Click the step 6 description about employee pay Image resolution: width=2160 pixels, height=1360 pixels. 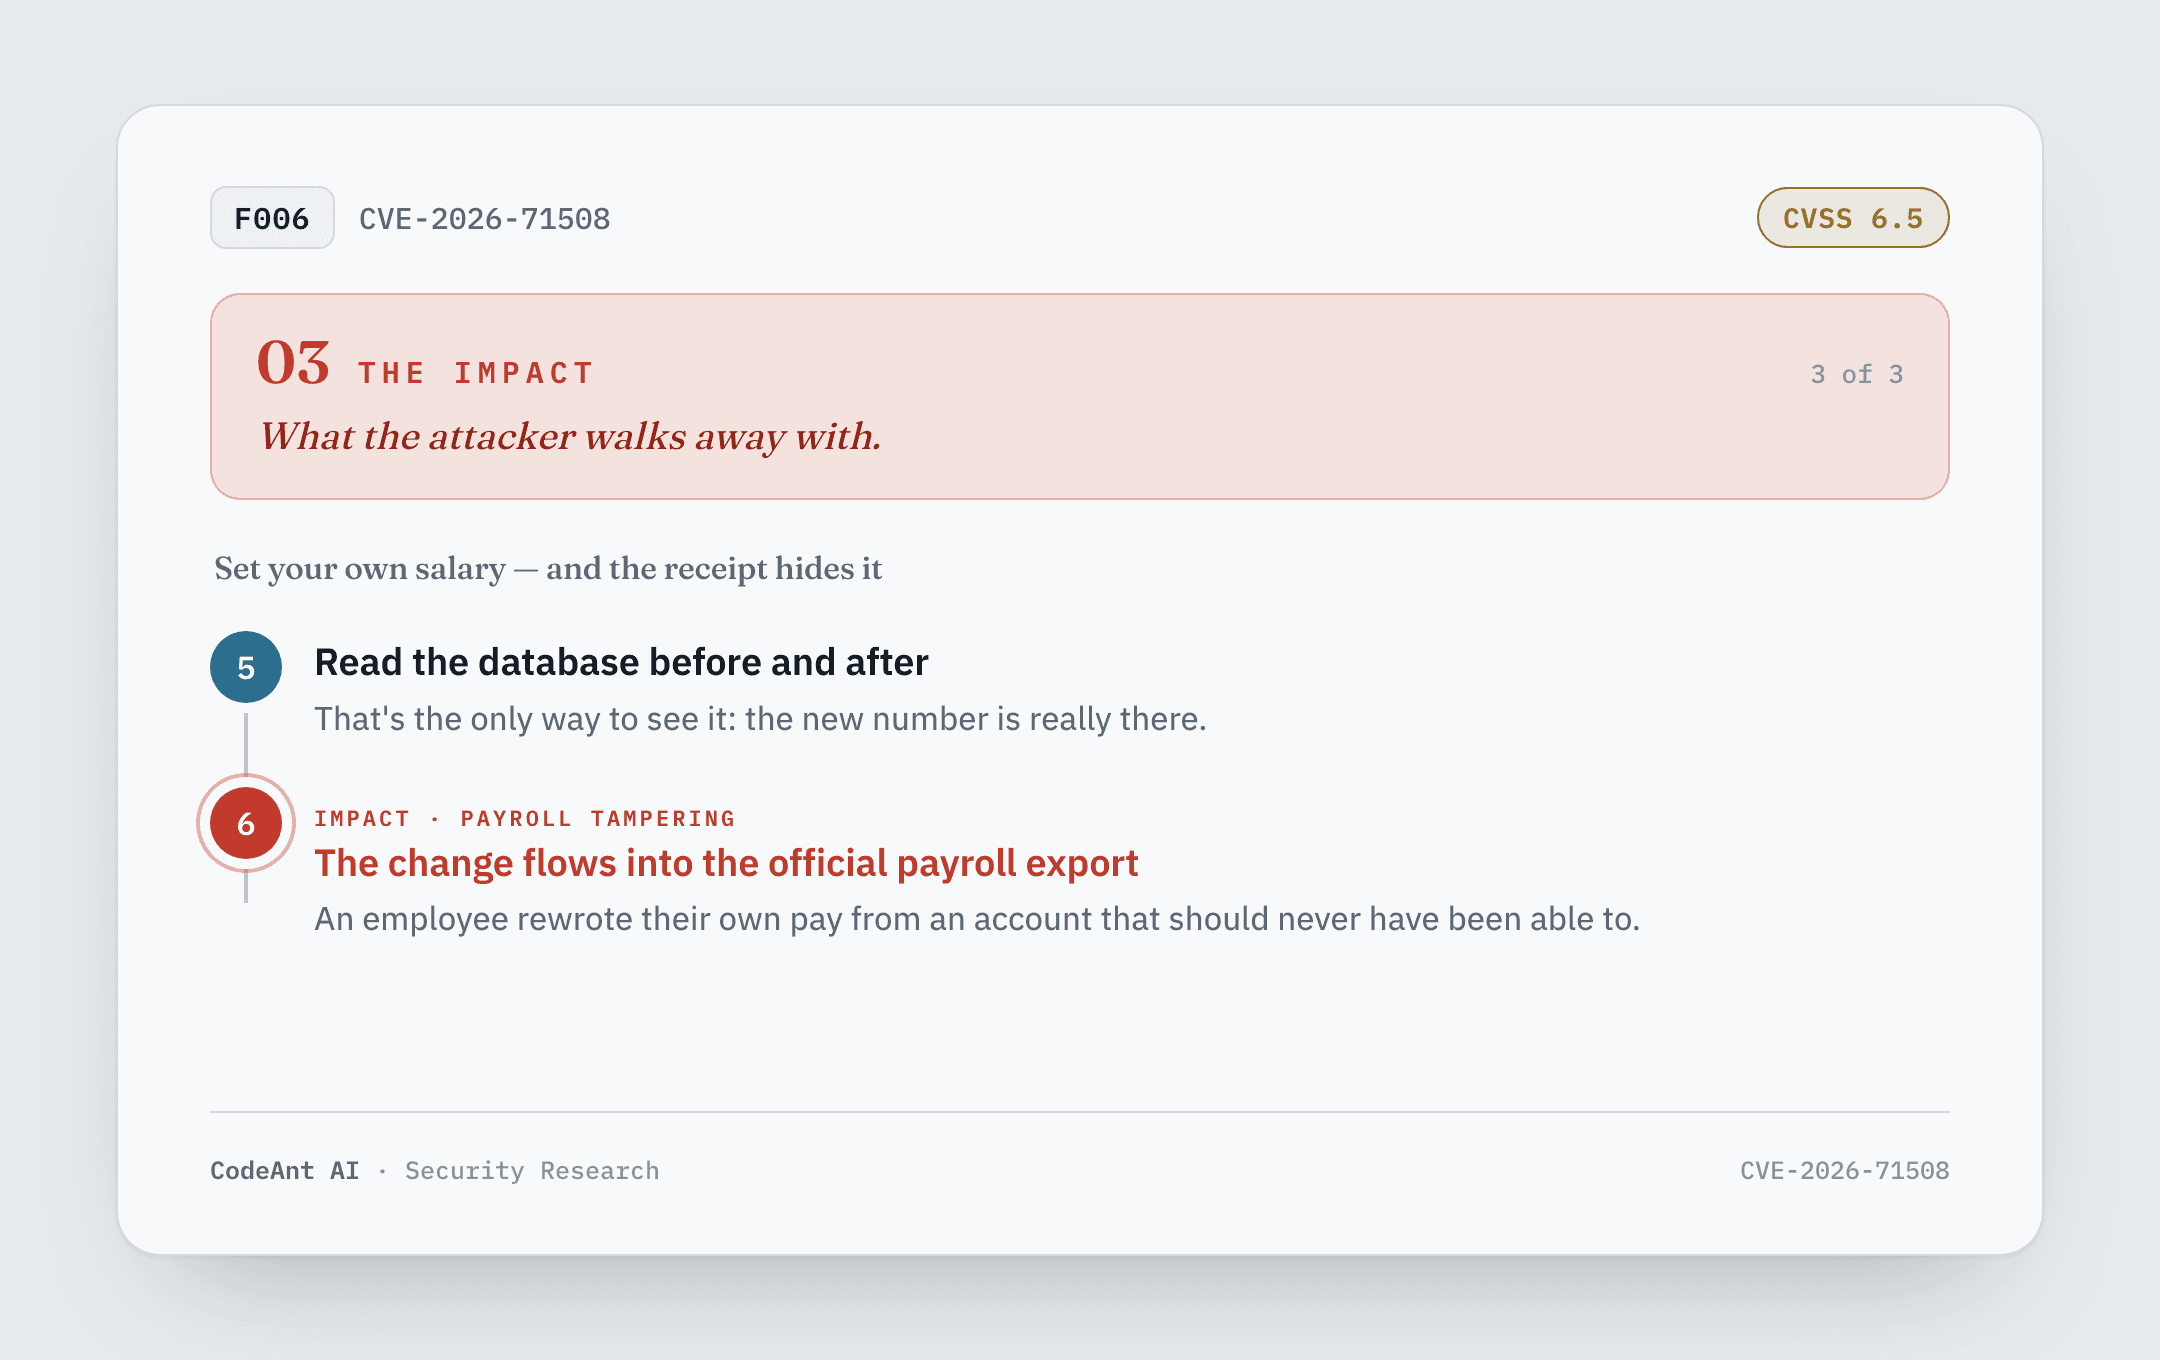(977, 919)
